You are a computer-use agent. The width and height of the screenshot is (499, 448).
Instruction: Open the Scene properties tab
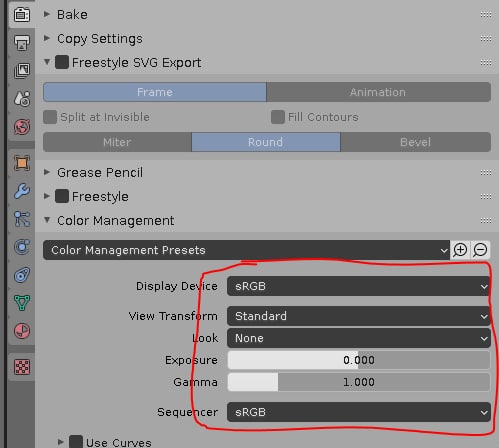(x=22, y=99)
